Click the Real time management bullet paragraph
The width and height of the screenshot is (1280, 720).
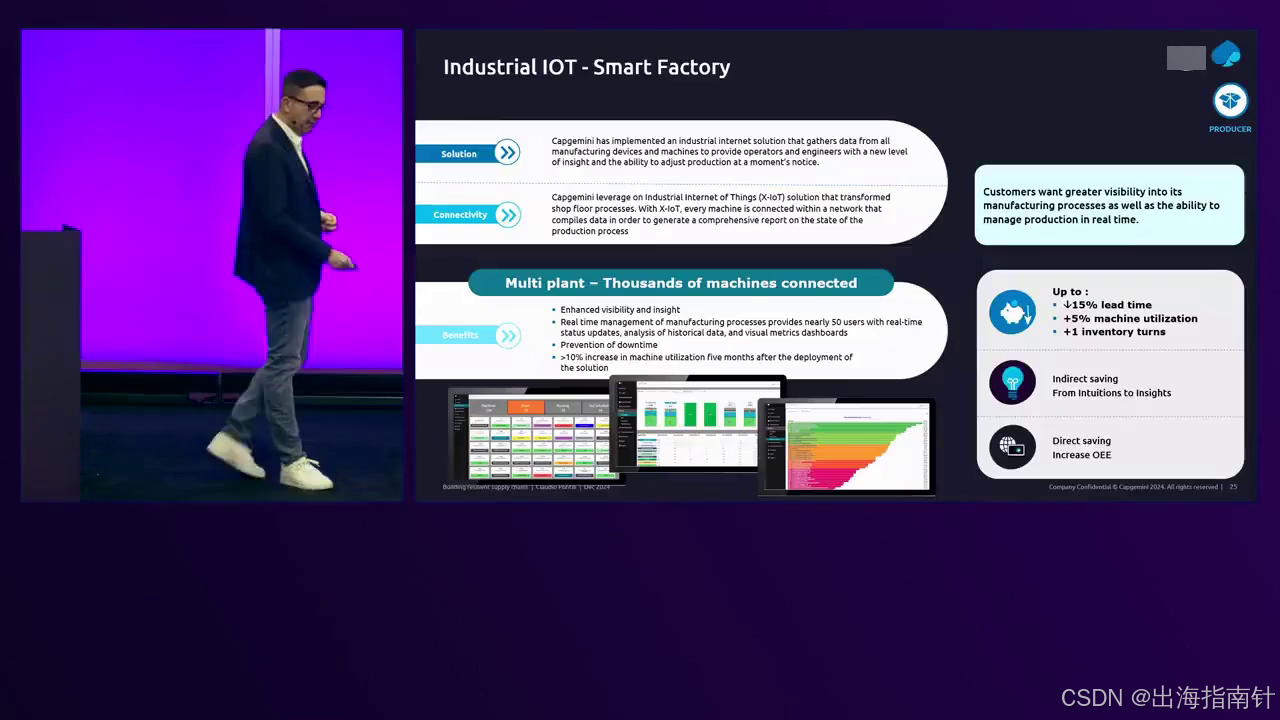click(x=741, y=327)
